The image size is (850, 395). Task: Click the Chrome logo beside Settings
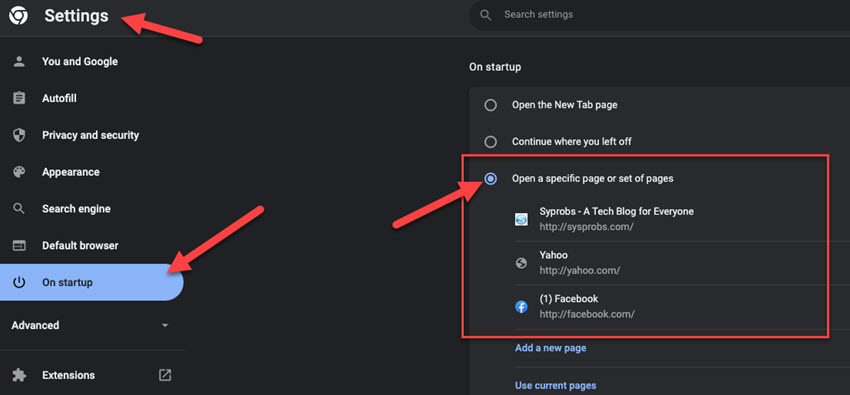[x=18, y=16]
